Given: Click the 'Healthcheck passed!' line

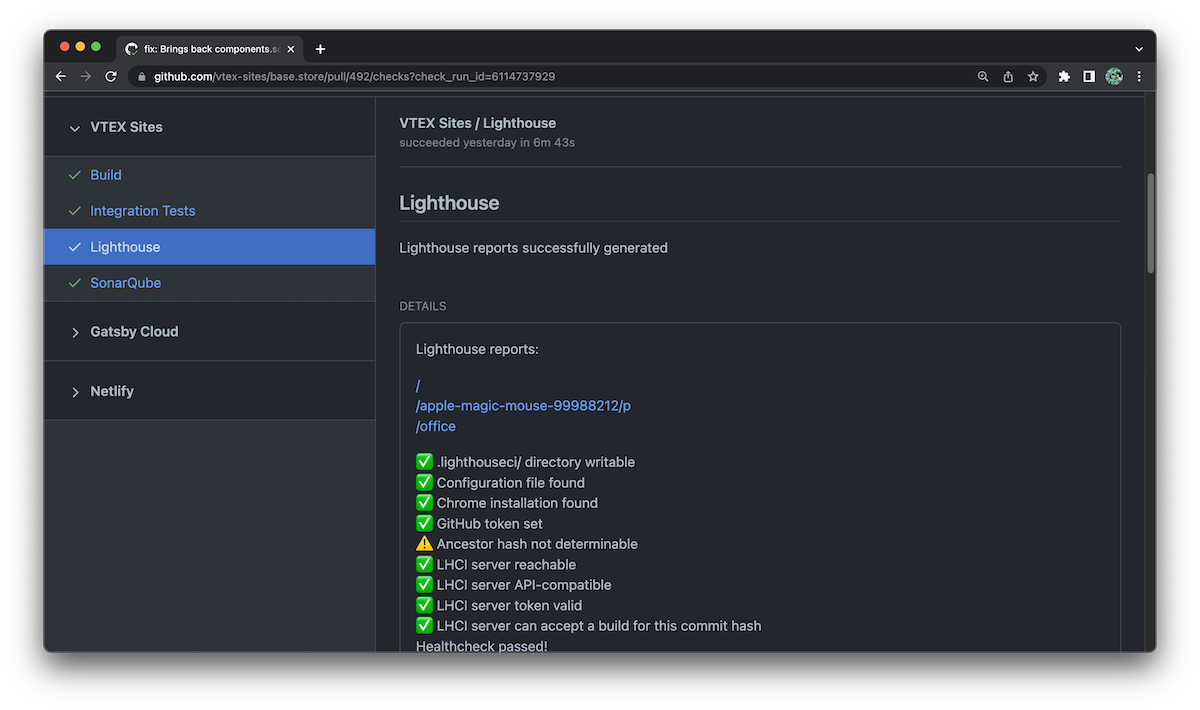Looking at the screenshot, I should (x=482, y=647).
